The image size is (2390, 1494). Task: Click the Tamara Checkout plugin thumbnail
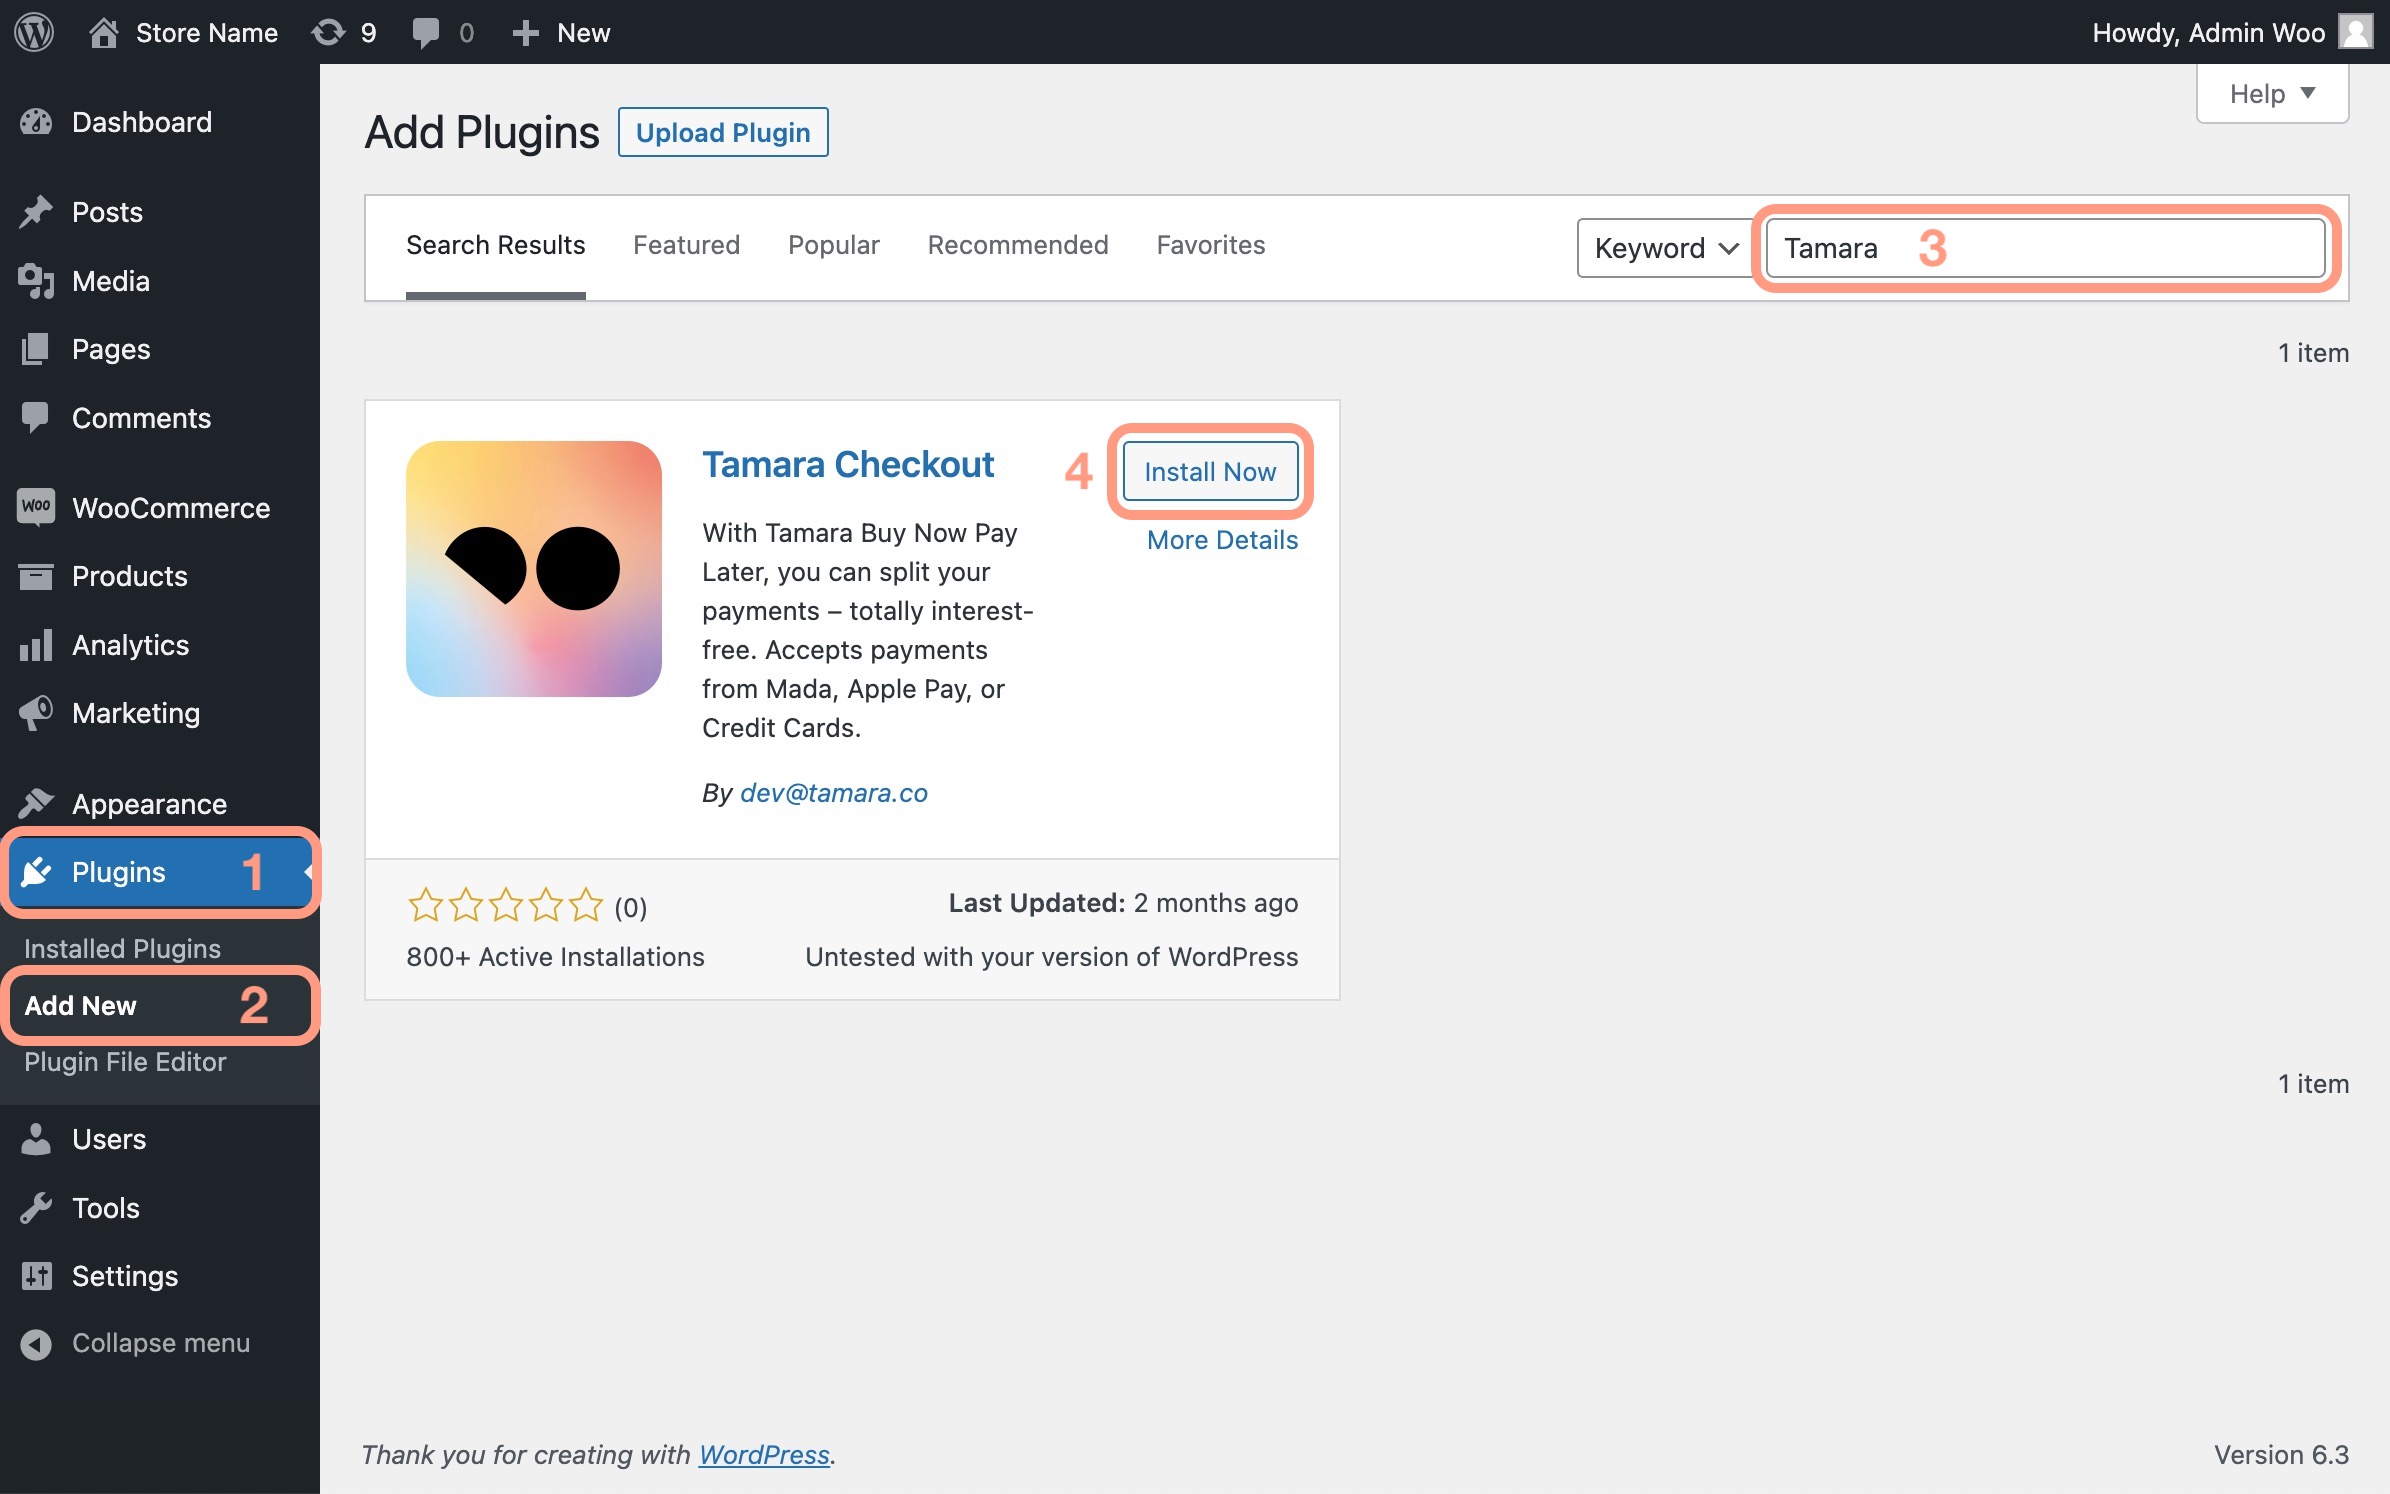pyautogui.click(x=533, y=568)
